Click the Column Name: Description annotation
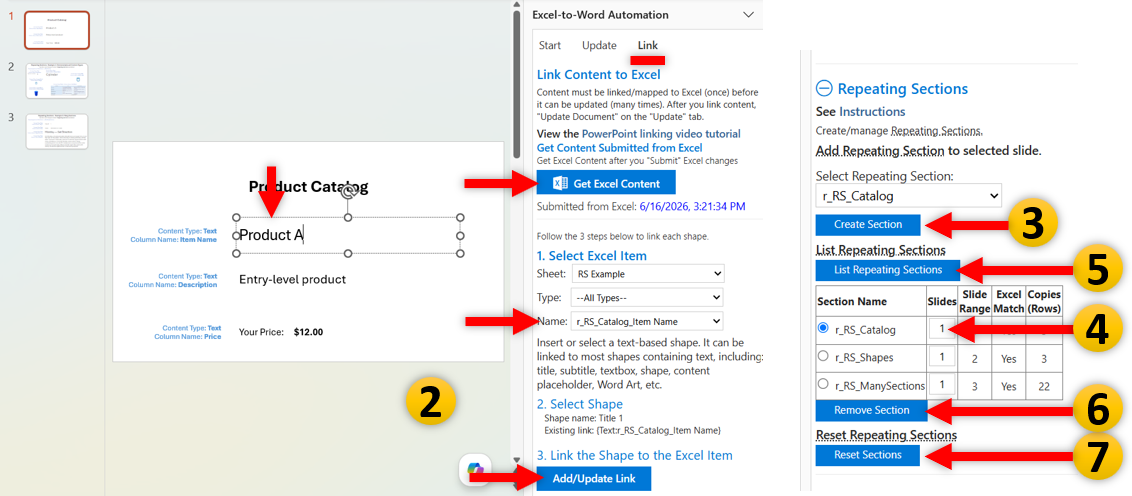Image resolution: width=1132 pixels, height=496 pixels. [173, 284]
